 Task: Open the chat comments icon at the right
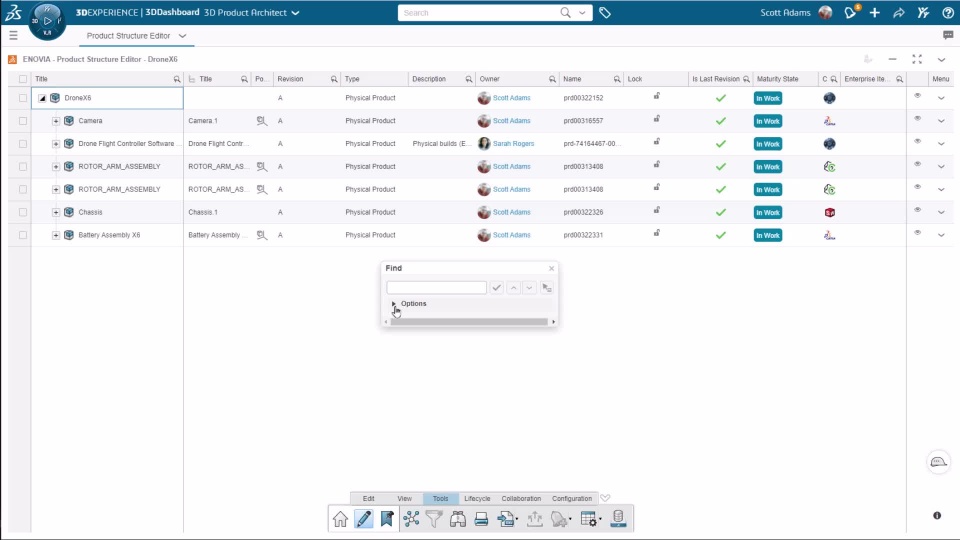pos(948,36)
